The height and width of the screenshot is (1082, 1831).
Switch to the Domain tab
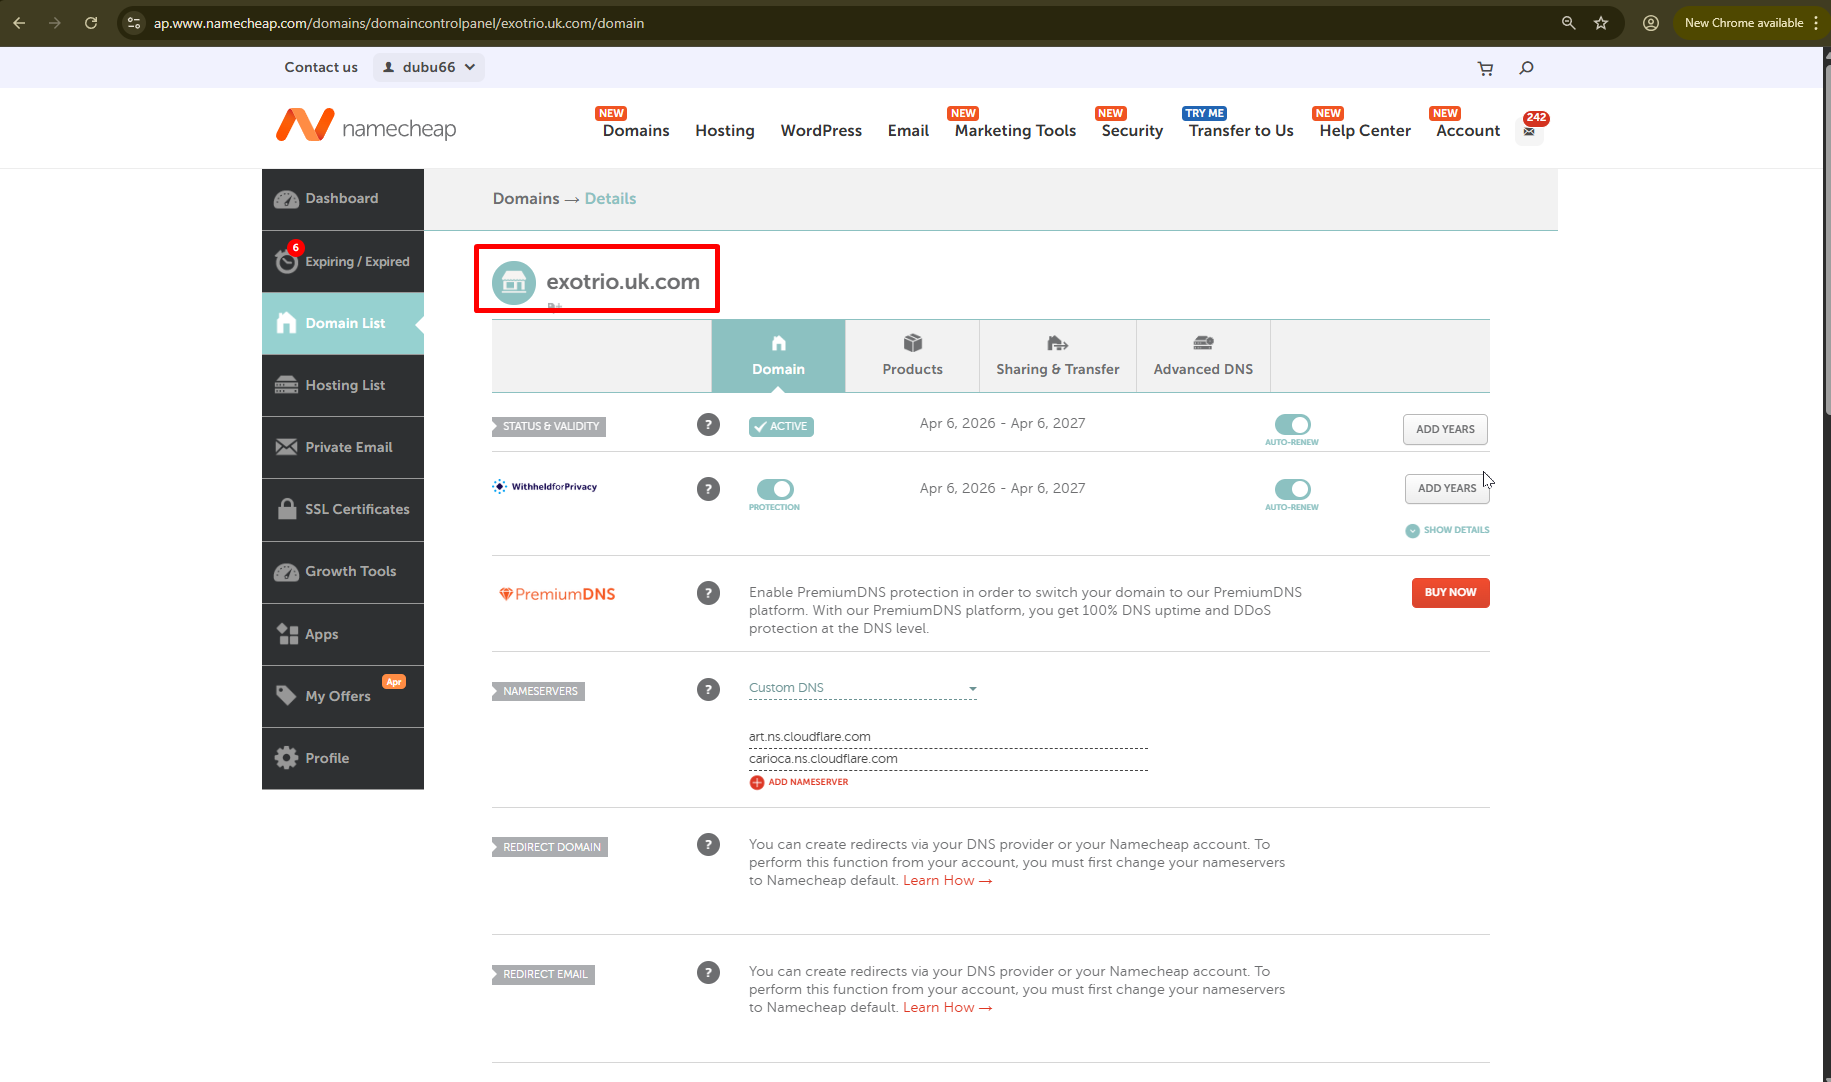coord(778,356)
